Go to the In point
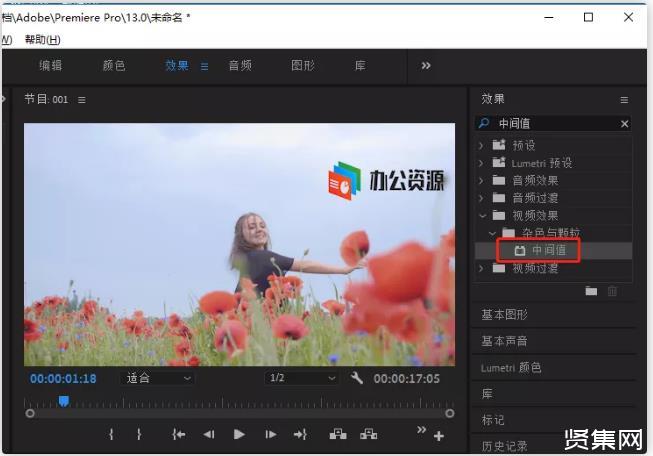653x456 pixels. [178, 435]
